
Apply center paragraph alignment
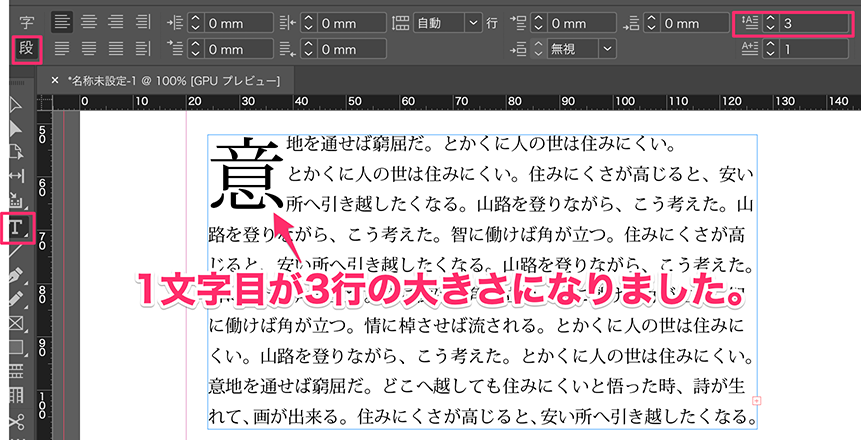pyautogui.click(x=89, y=23)
